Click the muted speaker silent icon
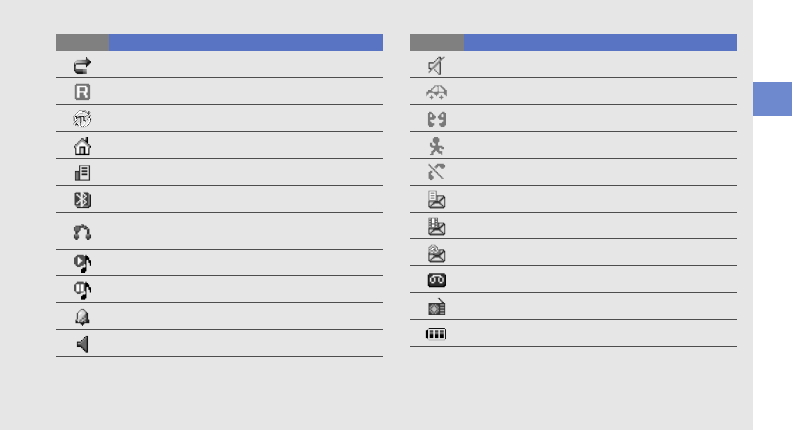The image size is (792, 430). point(436,66)
